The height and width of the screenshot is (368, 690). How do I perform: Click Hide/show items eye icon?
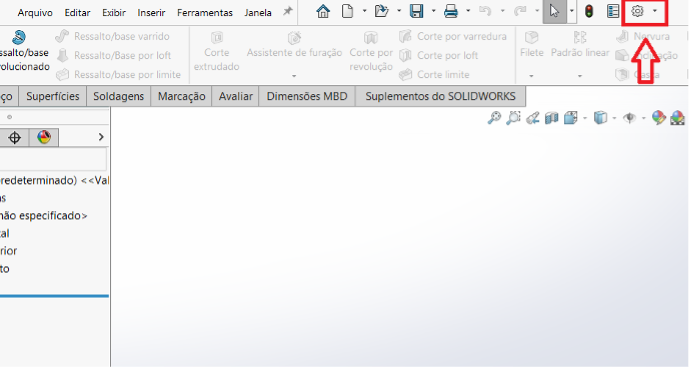[x=630, y=118]
